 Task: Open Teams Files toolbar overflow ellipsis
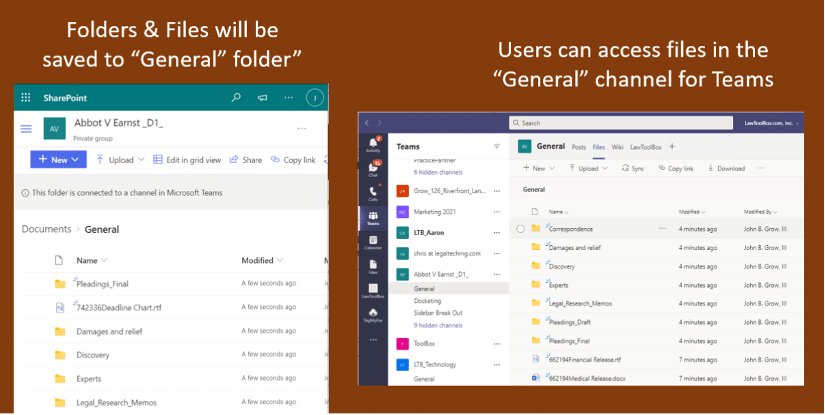pyautogui.click(x=761, y=168)
